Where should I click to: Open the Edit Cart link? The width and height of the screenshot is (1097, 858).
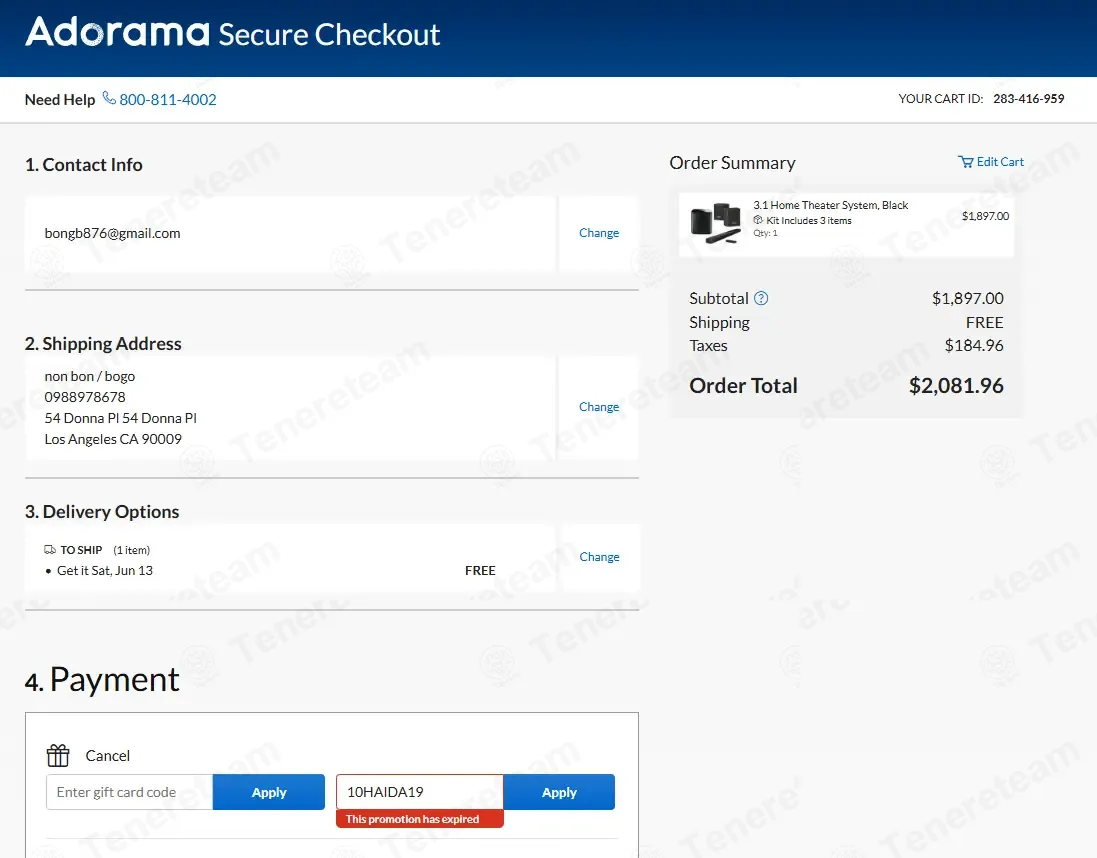tap(1000, 162)
